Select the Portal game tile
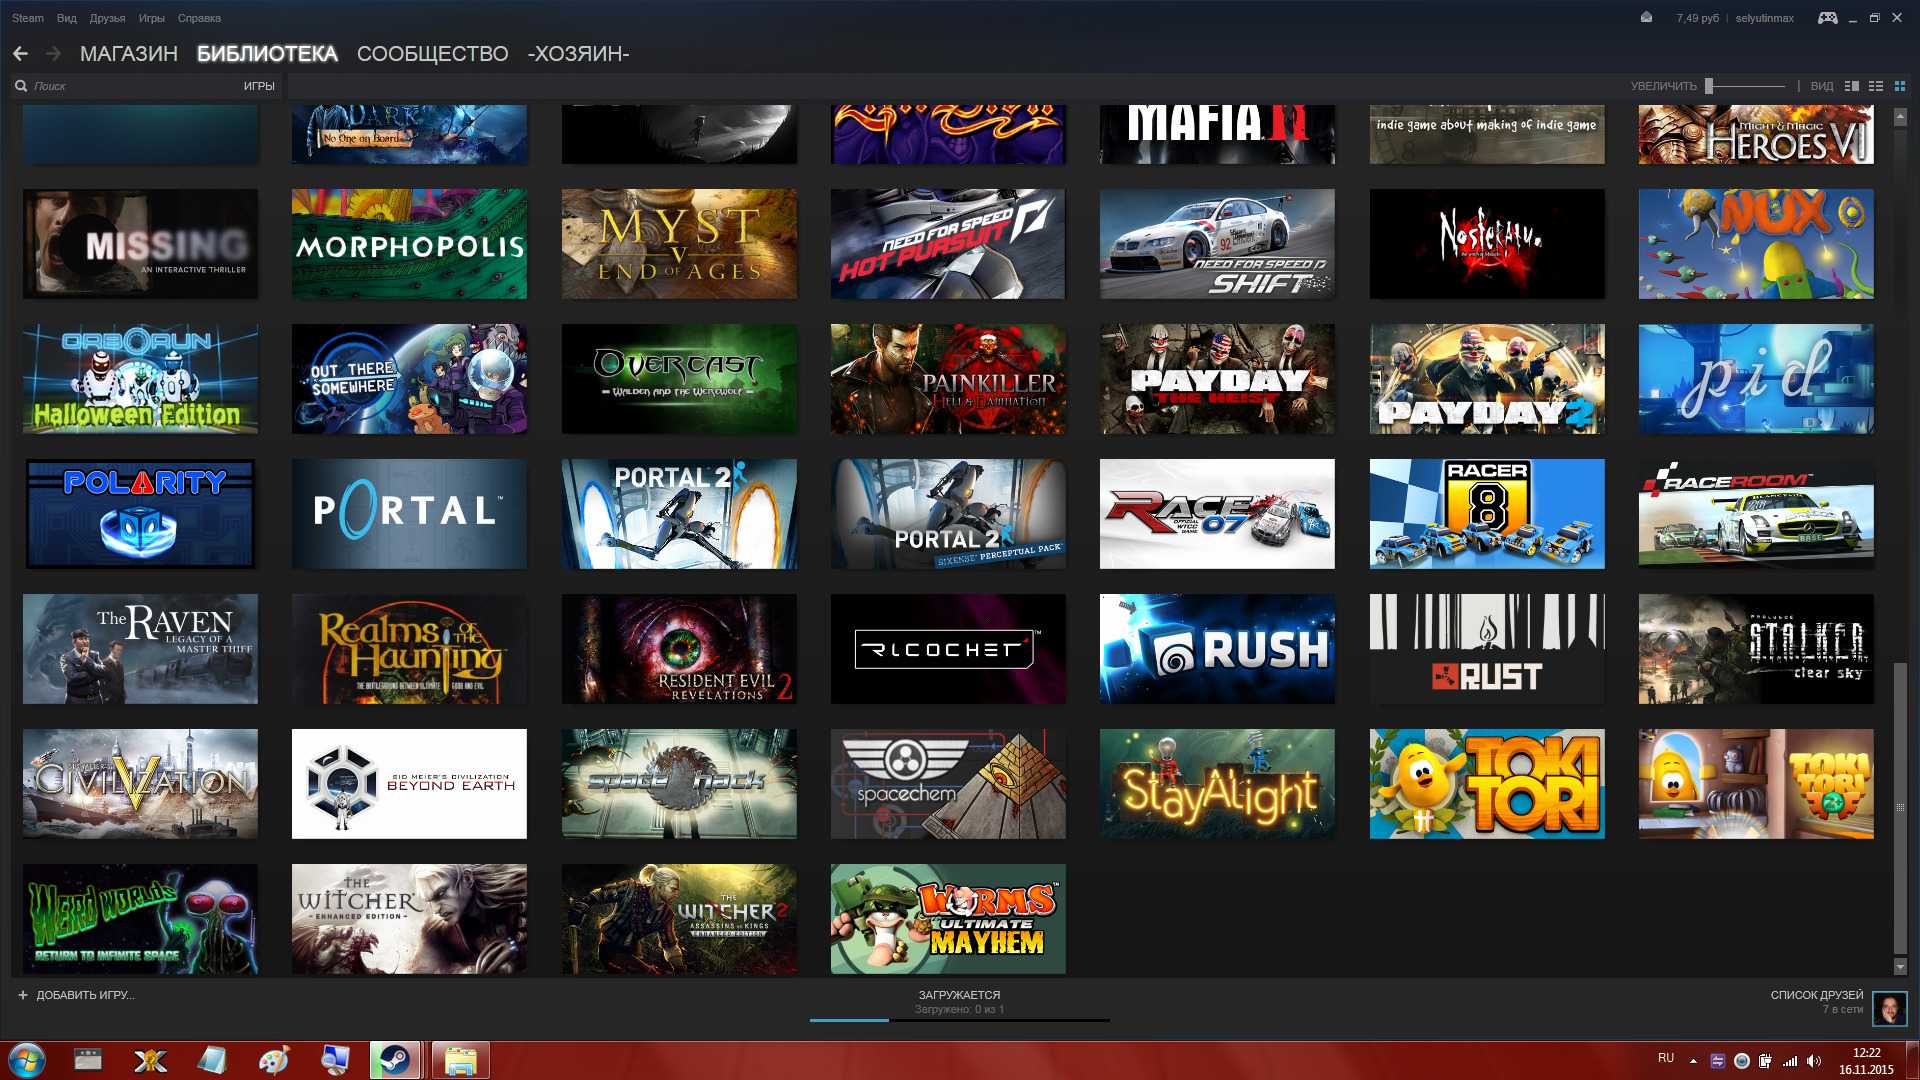The image size is (1920, 1080). point(409,513)
